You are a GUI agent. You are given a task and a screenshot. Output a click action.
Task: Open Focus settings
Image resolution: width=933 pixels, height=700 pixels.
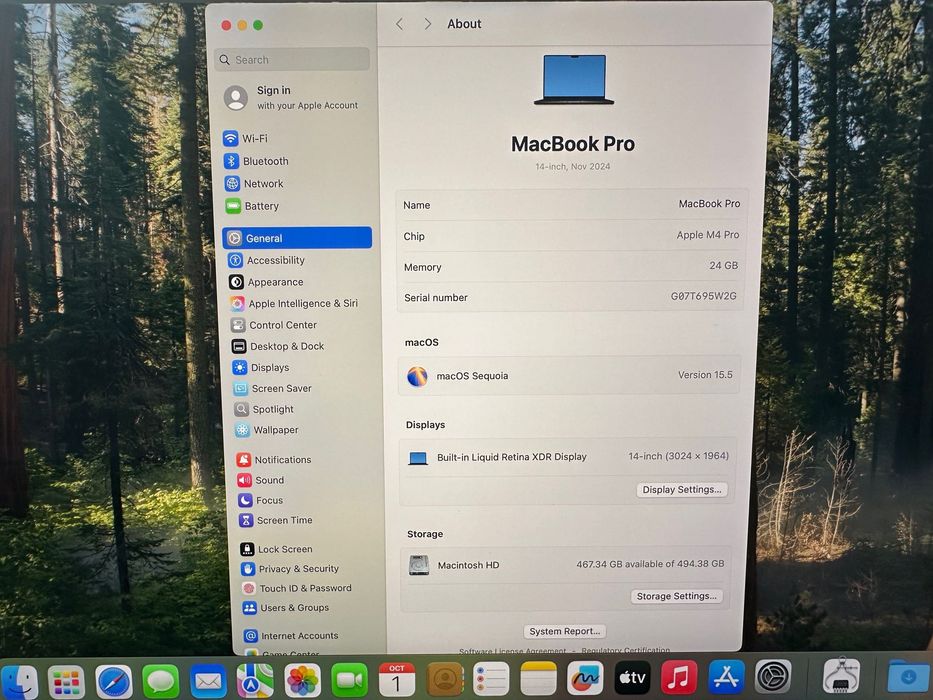tap(261, 500)
